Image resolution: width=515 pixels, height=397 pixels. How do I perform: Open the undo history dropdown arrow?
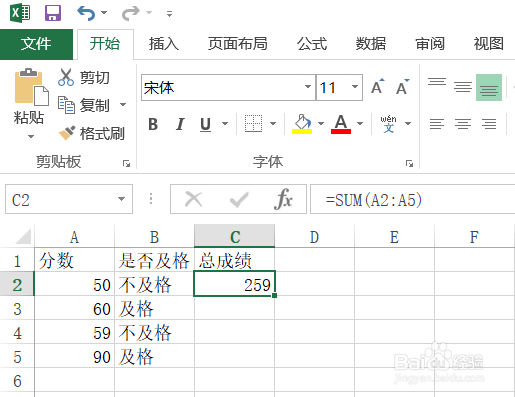[x=104, y=13]
